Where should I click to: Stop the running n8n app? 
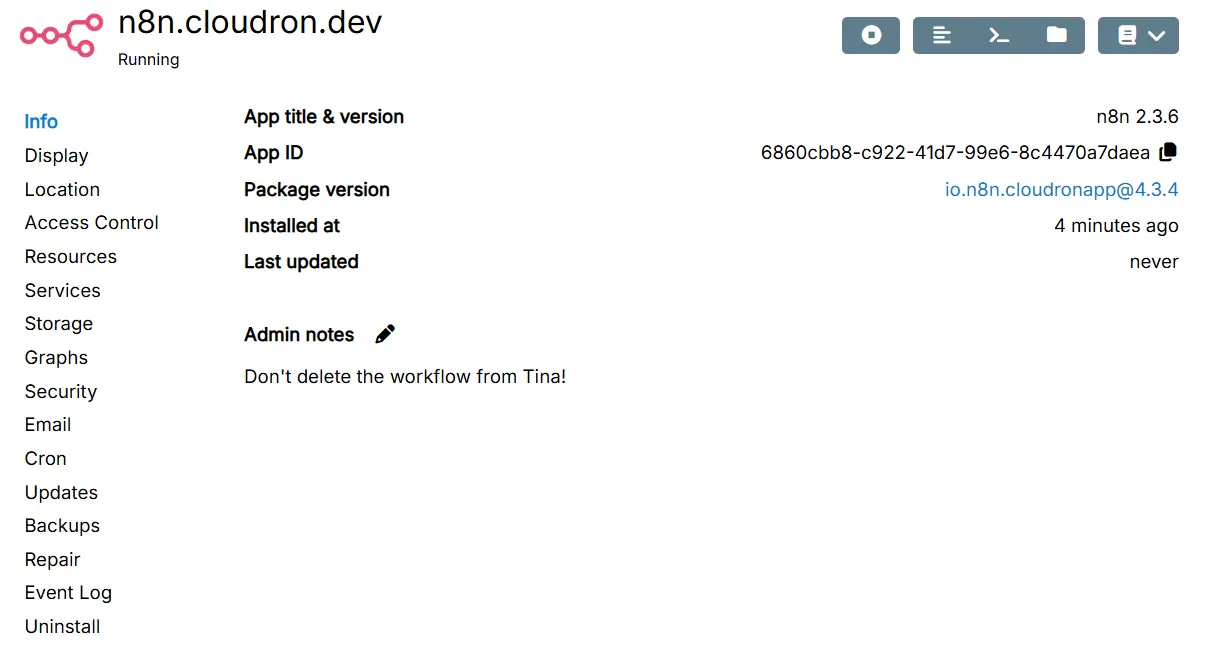tap(871, 35)
